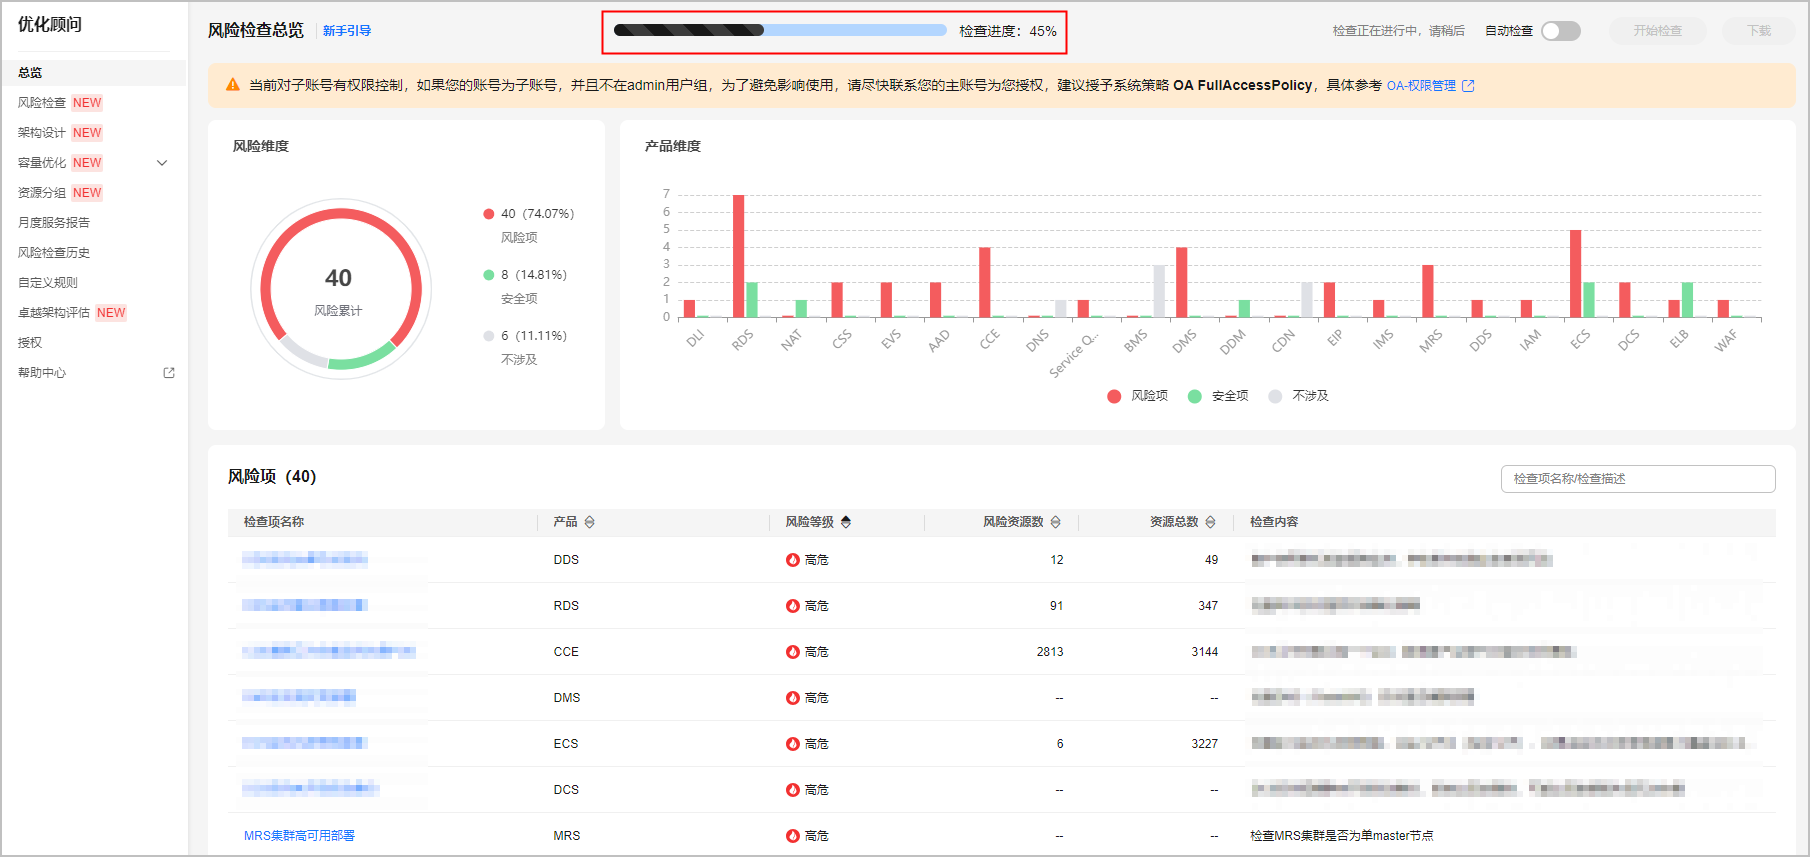Focus the 检查项名称/检查描述 search field
1810x857 pixels.
click(x=1637, y=479)
